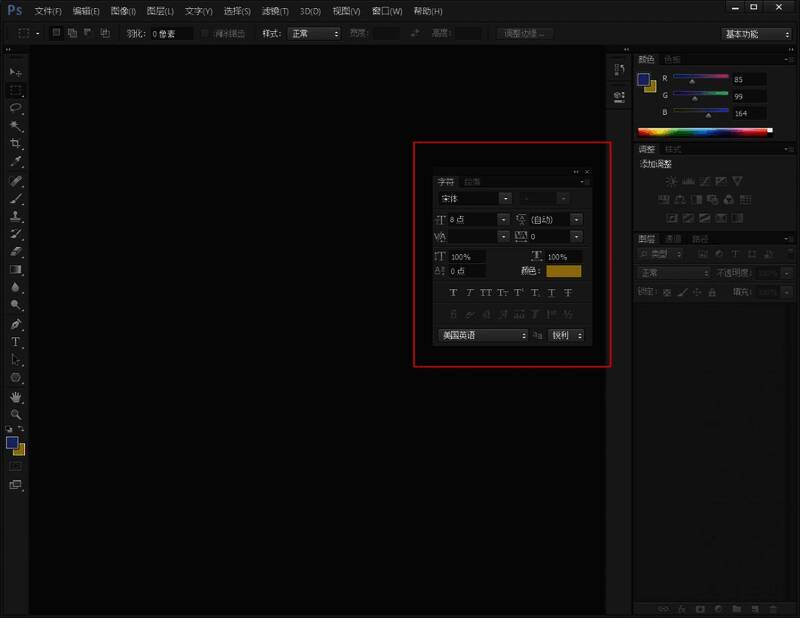Select the Zoom tool
The height and width of the screenshot is (618, 800).
point(16,414)
